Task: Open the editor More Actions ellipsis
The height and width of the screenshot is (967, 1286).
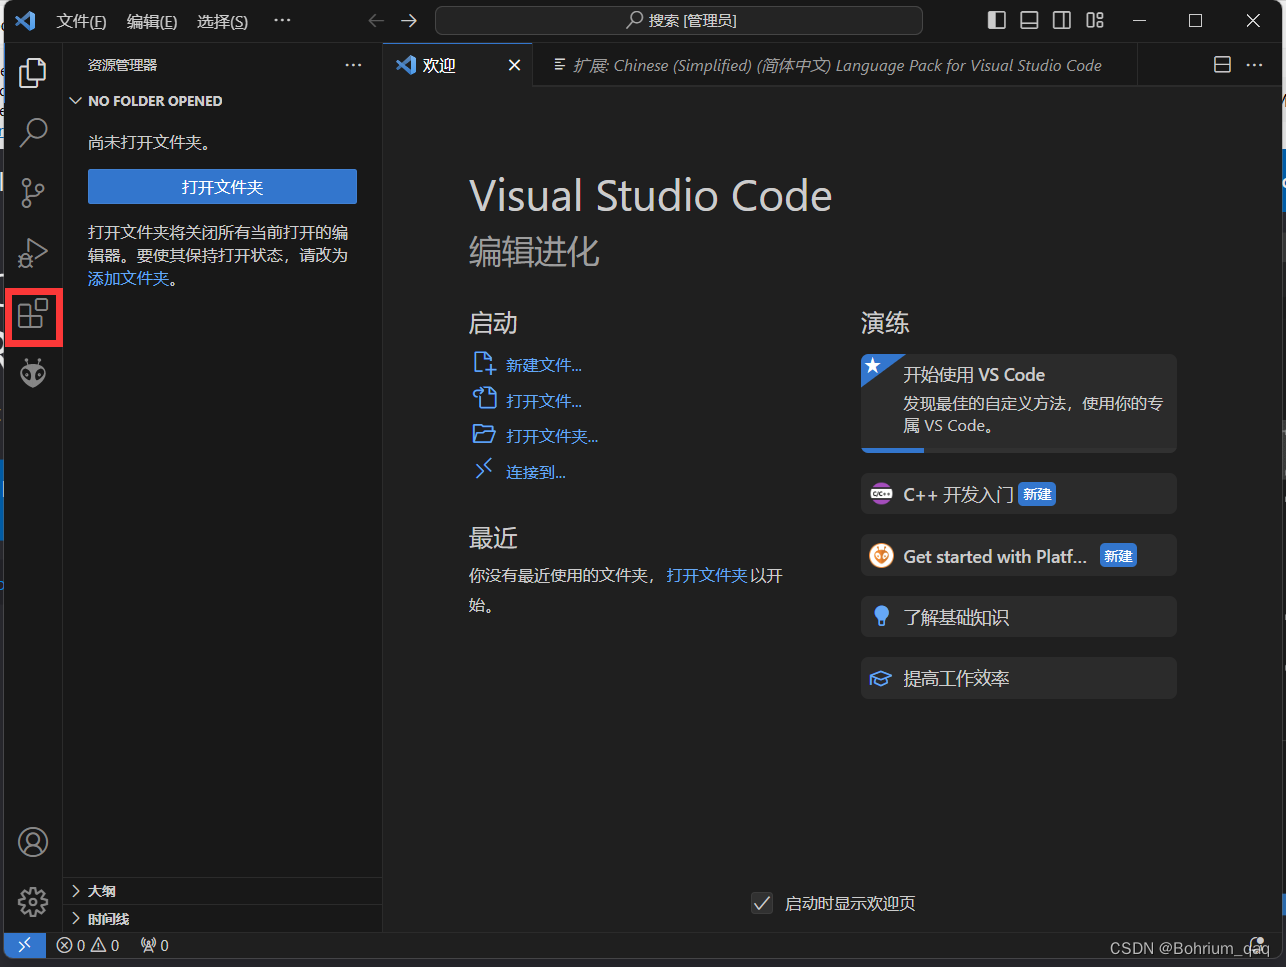Action: coord(1254,64)
